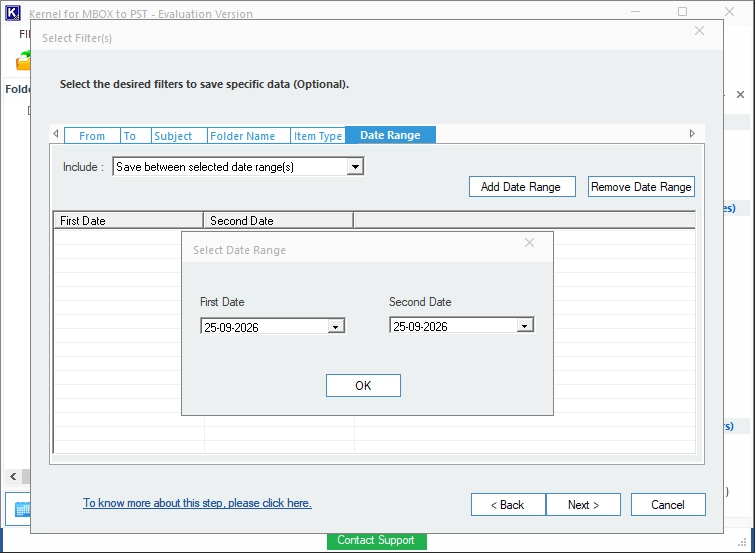Click the Add Date Range button
The image size is (755, 553).
pyautogui.click(x=522, y=186)
